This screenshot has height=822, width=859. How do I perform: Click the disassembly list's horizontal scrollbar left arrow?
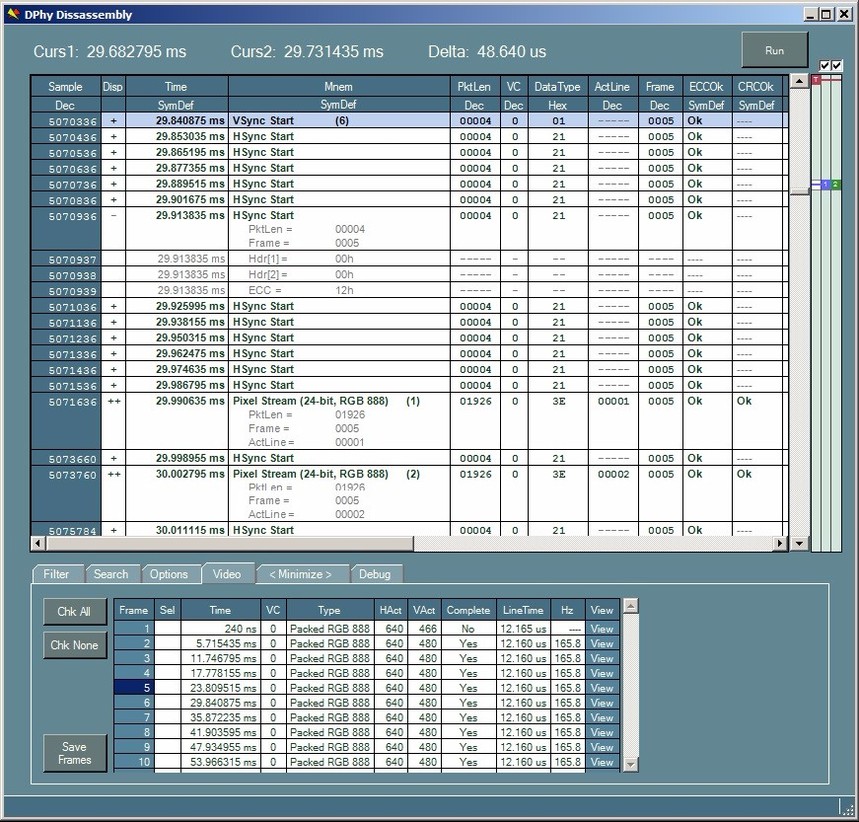click(38, 544)
